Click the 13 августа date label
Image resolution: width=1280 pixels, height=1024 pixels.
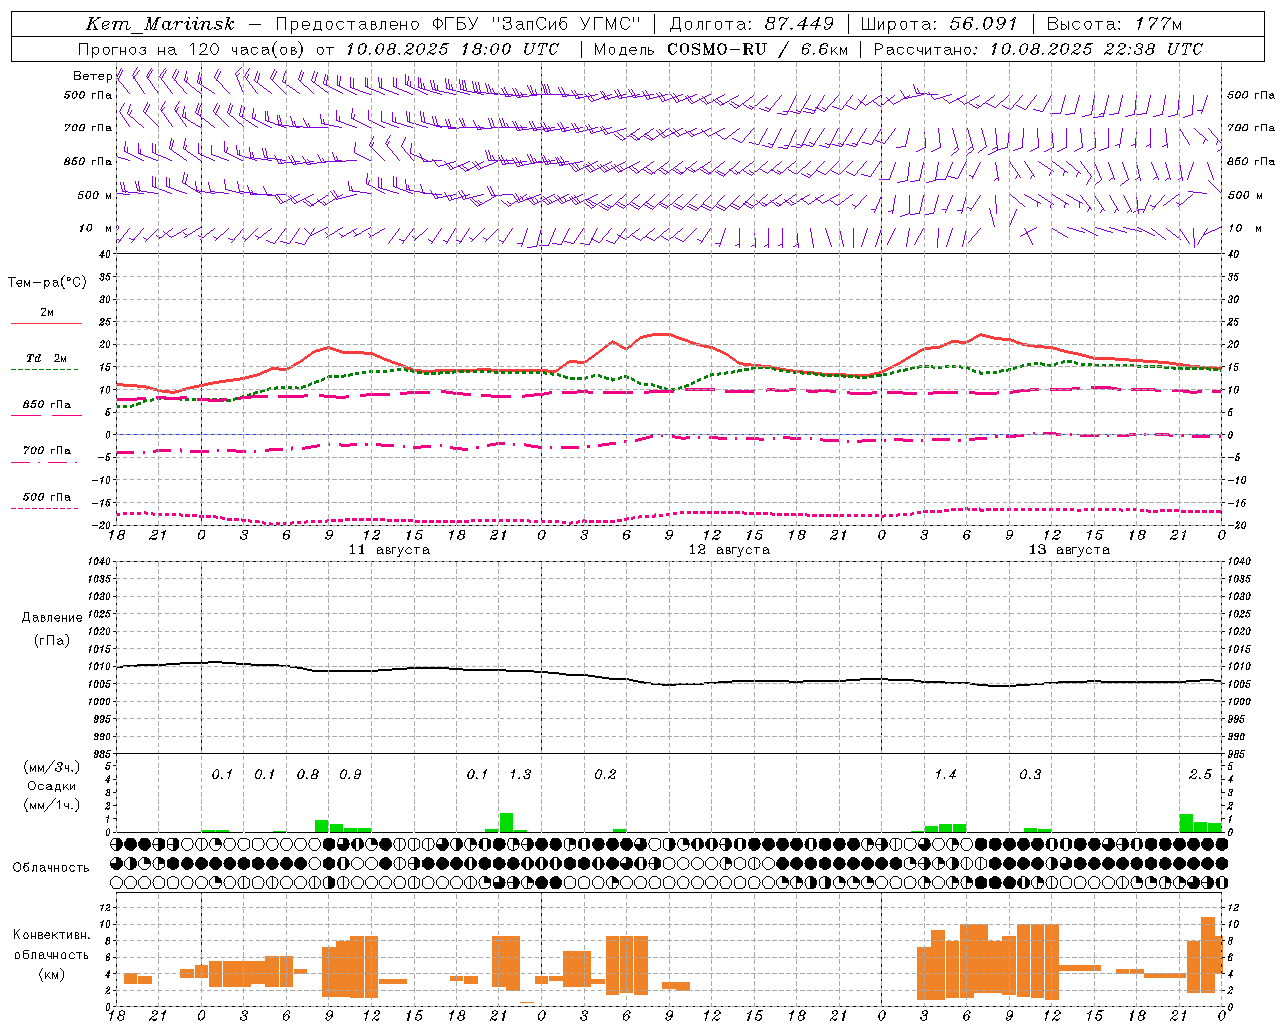1069,550
